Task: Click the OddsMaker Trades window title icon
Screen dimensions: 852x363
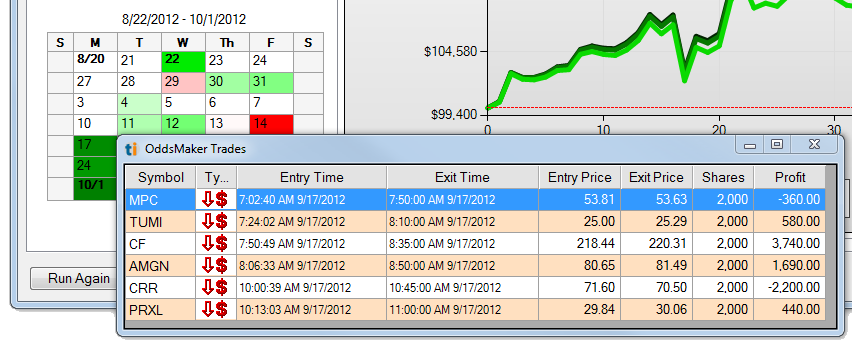Action: [131, 149]
